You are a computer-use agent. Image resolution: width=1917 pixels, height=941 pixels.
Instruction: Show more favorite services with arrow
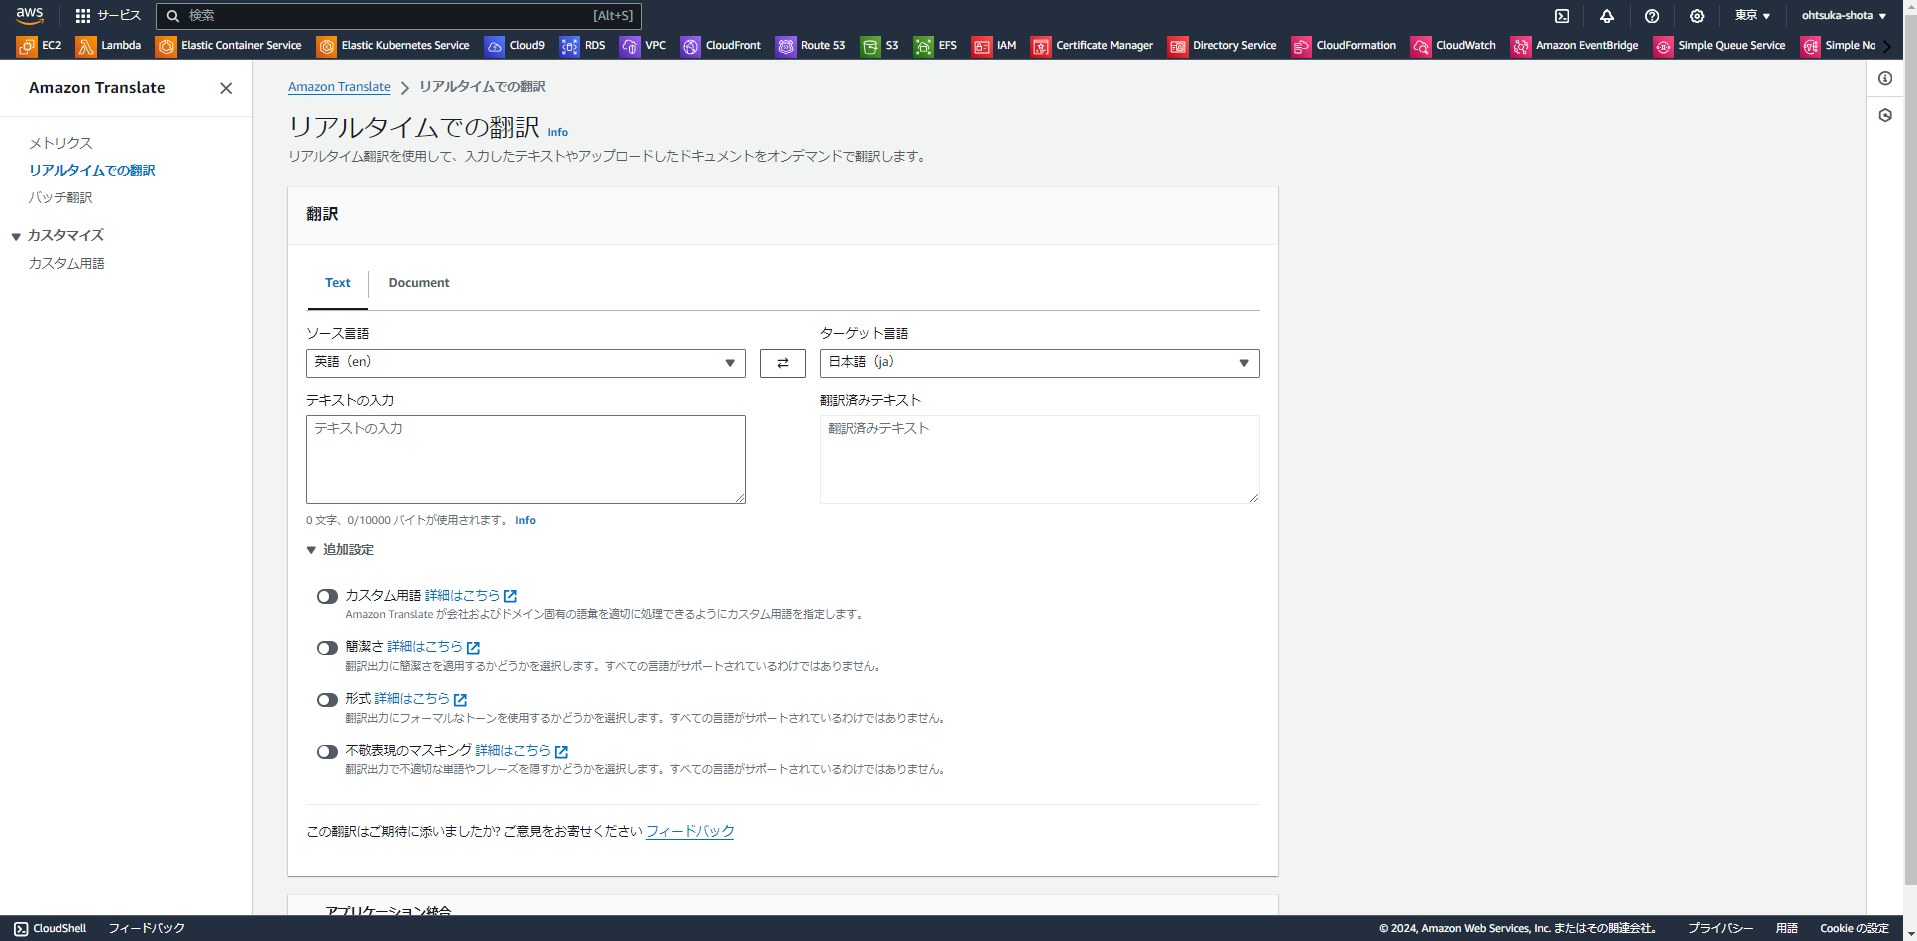coord(1887,46)
